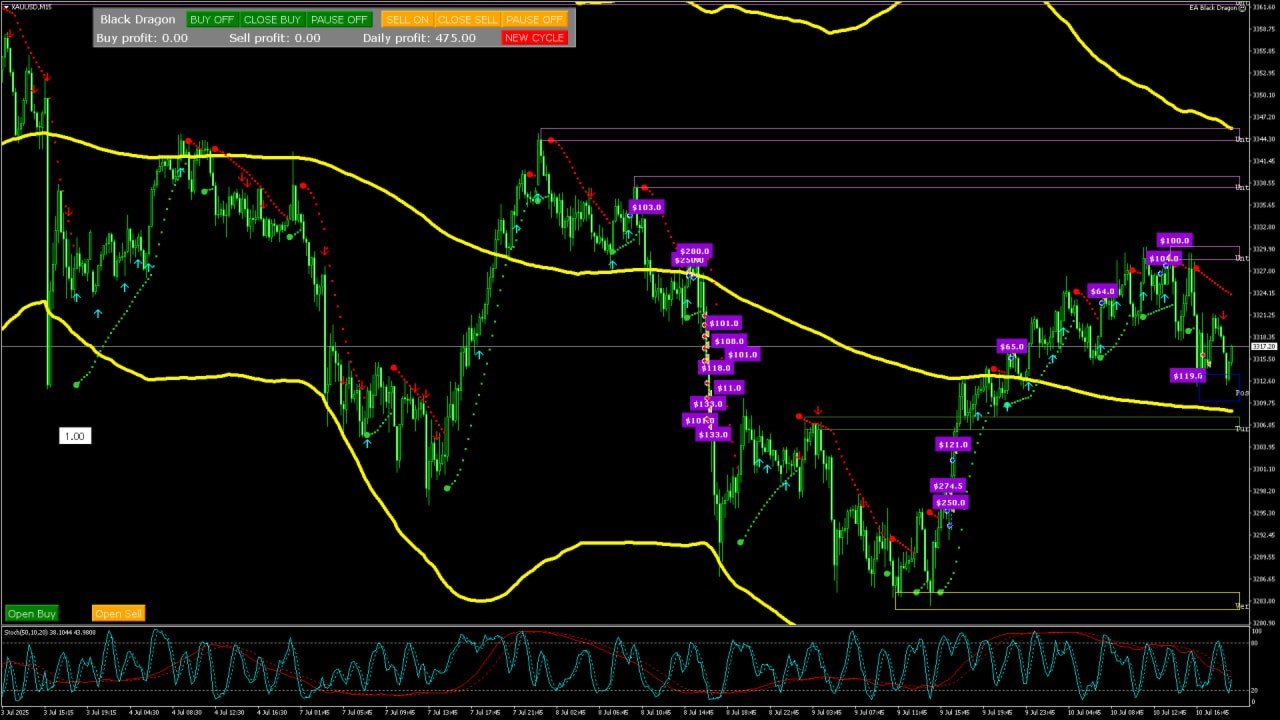Screen dimensions: 1280x720
Task: Click the $104.0 profit label
Action: (x=1163, y=258)
